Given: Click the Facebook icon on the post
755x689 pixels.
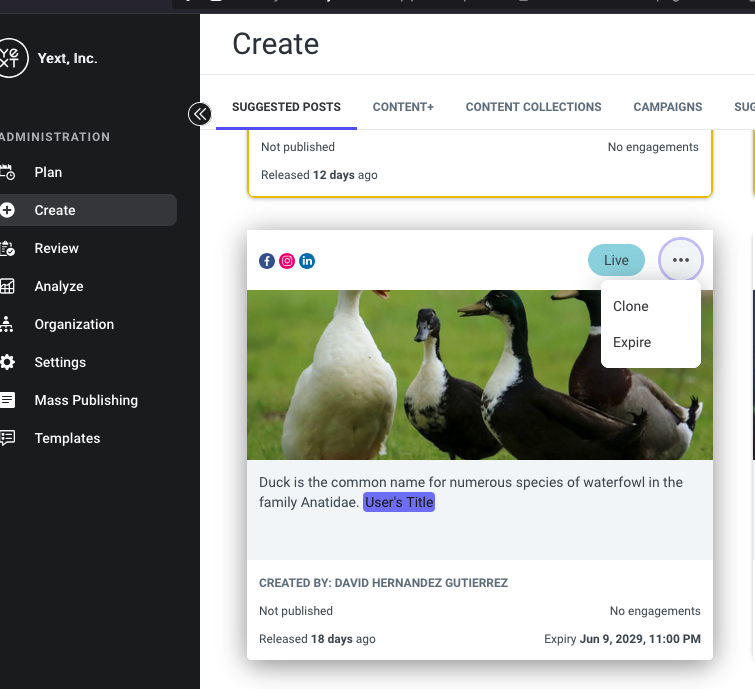Looking at the screenshot, I should [x=267, y=261].
